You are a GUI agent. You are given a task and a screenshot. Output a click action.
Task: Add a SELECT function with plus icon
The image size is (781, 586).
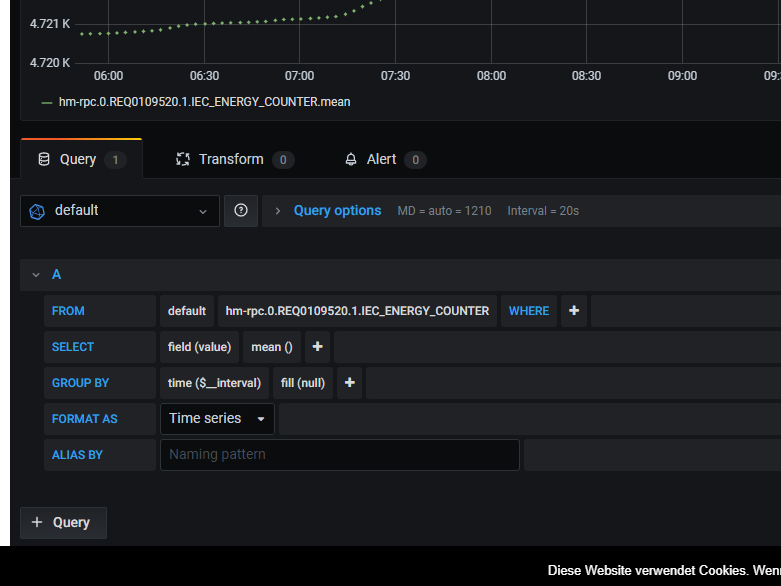point(317,347)
